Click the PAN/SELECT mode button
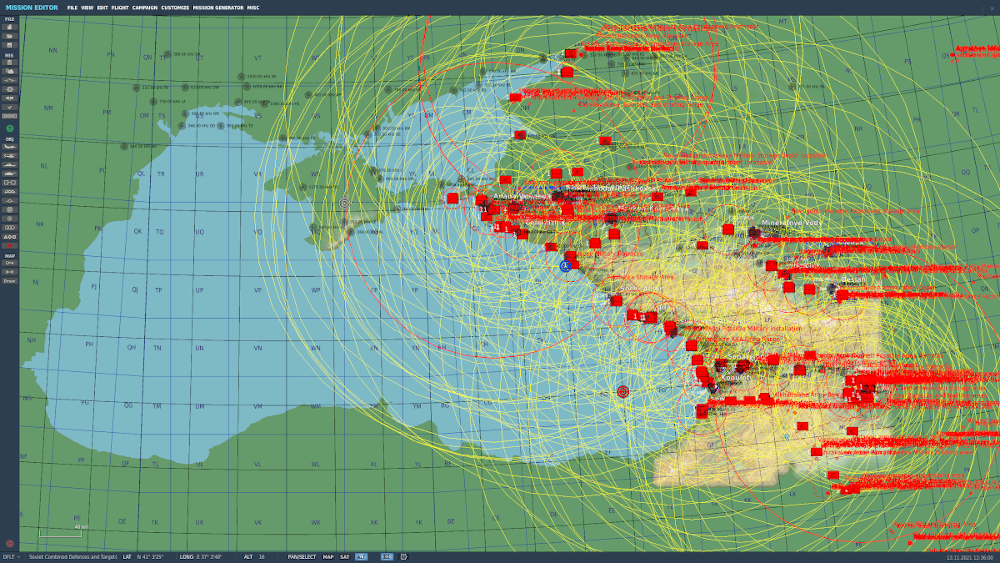This screenshot has height=563, width=1000. click(x=301, y=557)
